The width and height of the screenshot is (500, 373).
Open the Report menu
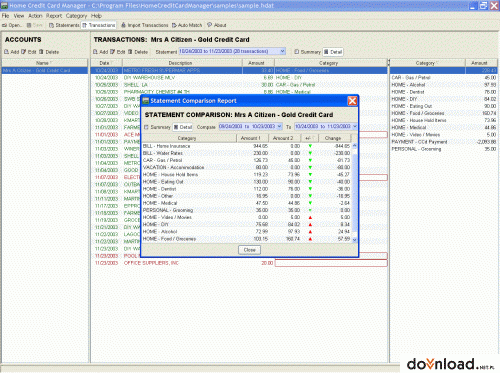54,16
